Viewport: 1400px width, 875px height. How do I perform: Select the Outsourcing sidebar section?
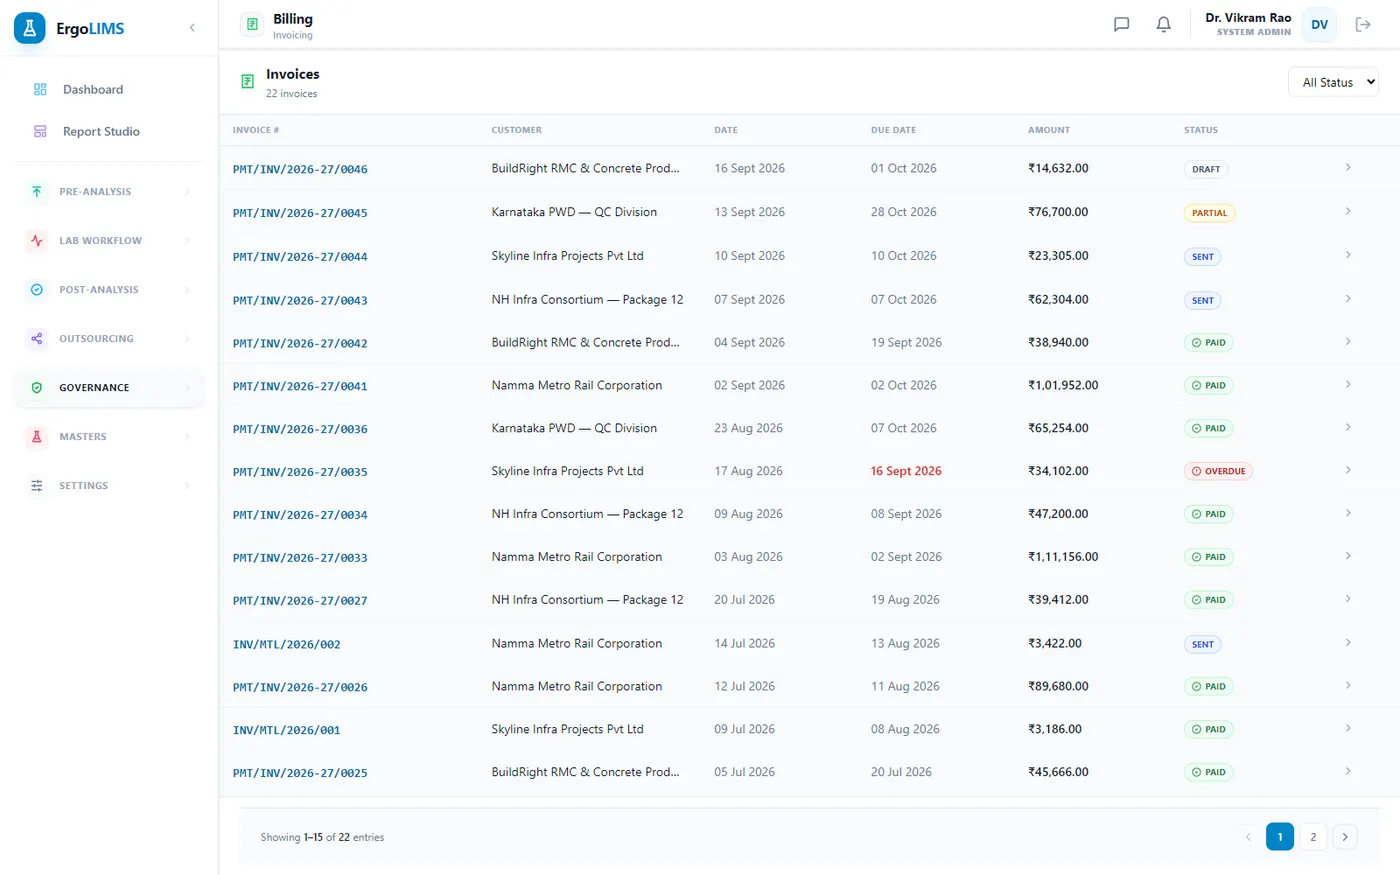(110, 338)
